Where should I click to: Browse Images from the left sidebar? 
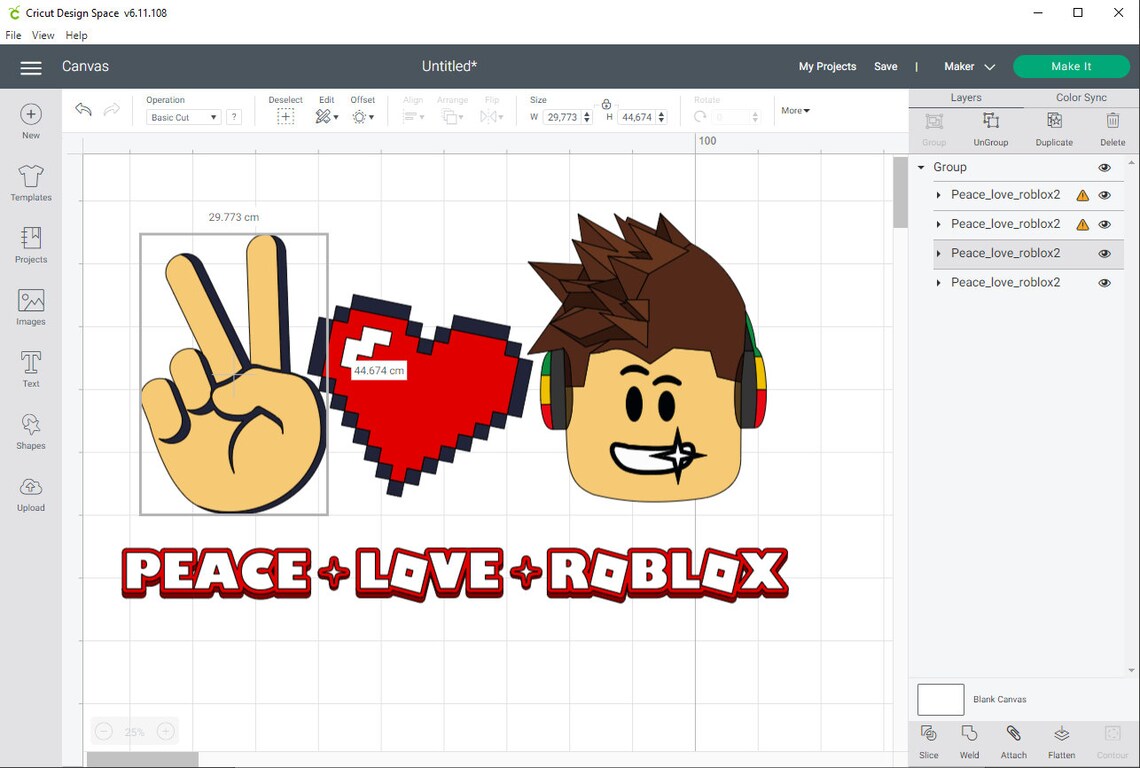(30, 306)
